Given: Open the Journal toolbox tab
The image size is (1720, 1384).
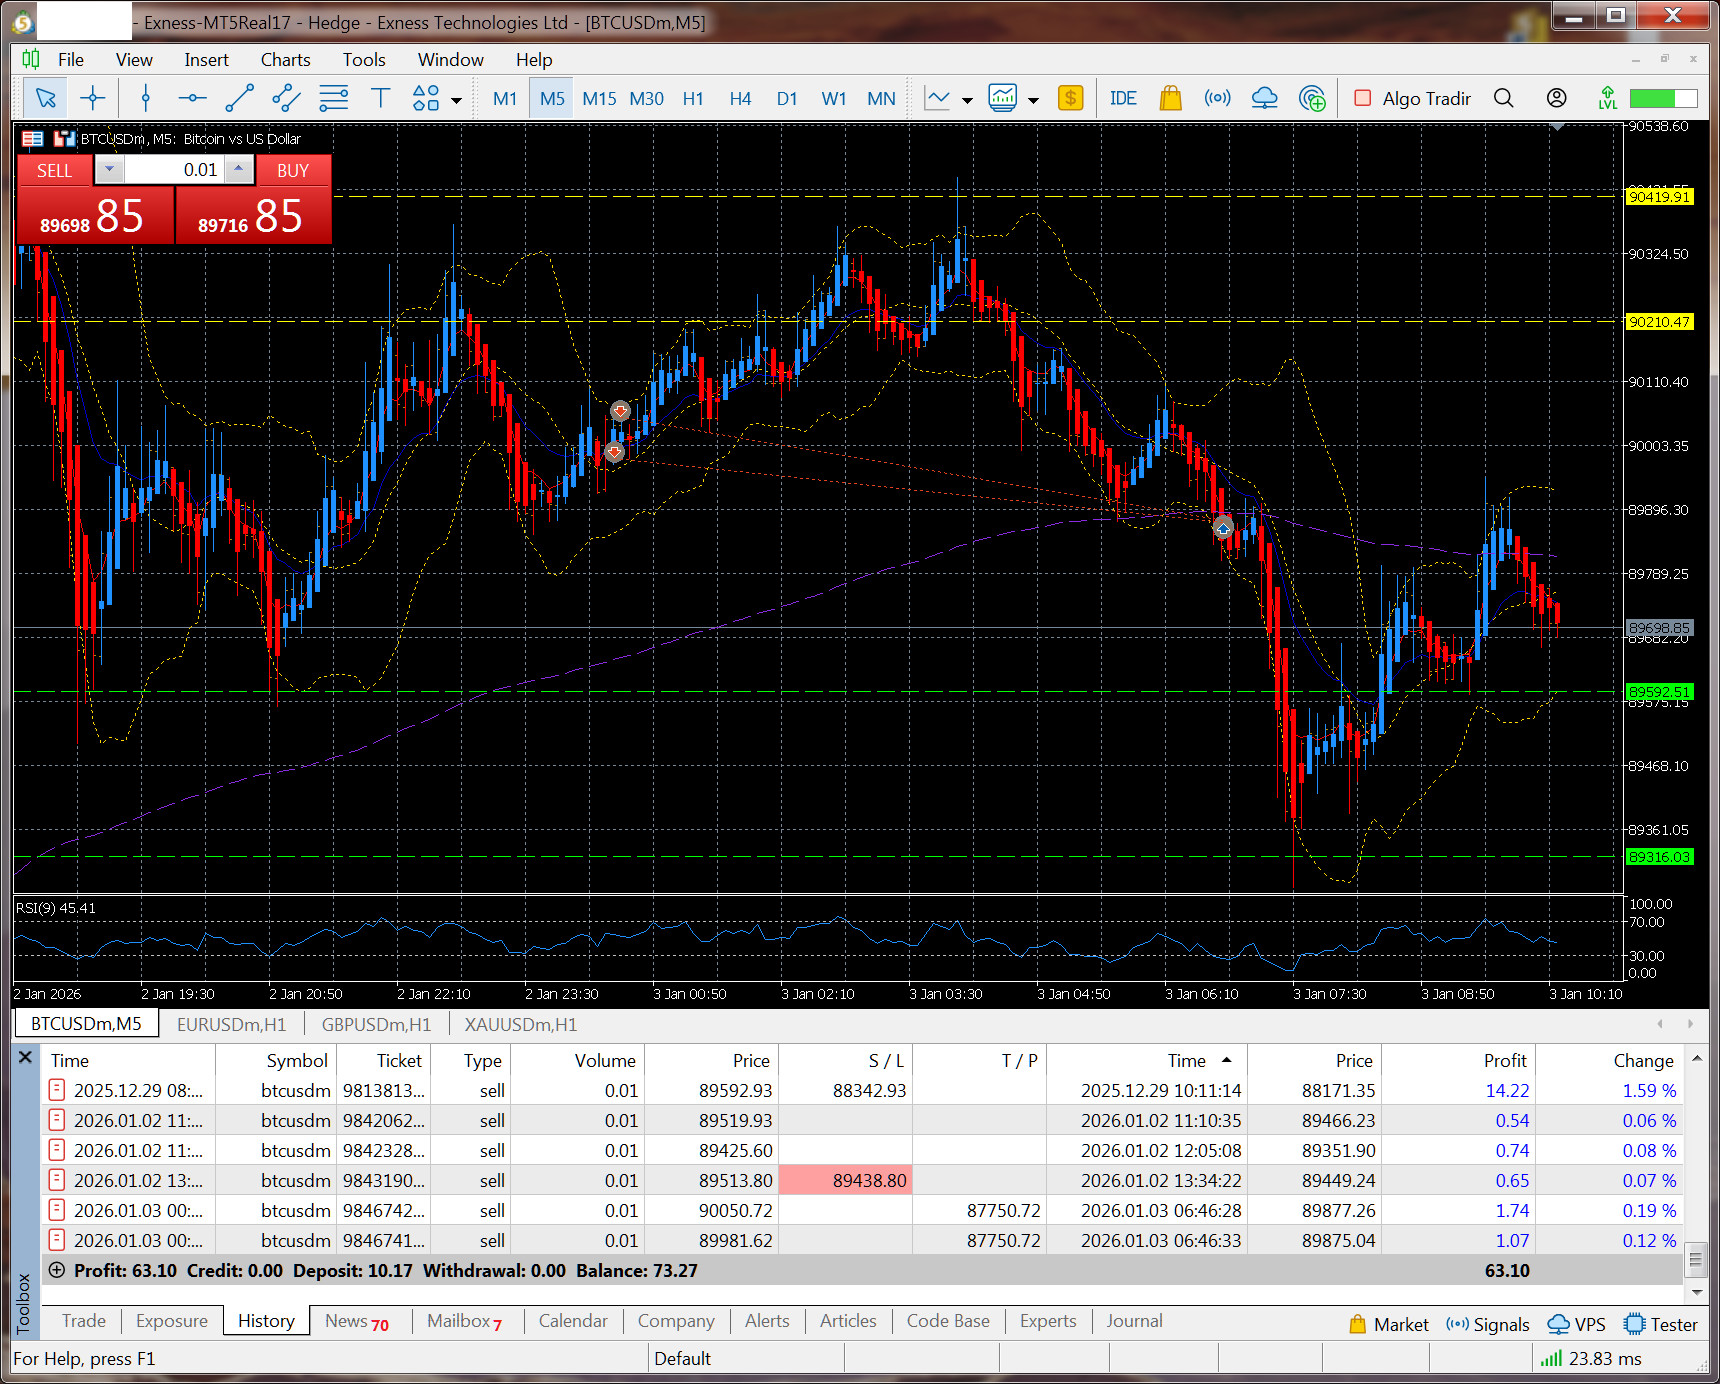Looking at the screenshot, I should tap(1134, 1321).
